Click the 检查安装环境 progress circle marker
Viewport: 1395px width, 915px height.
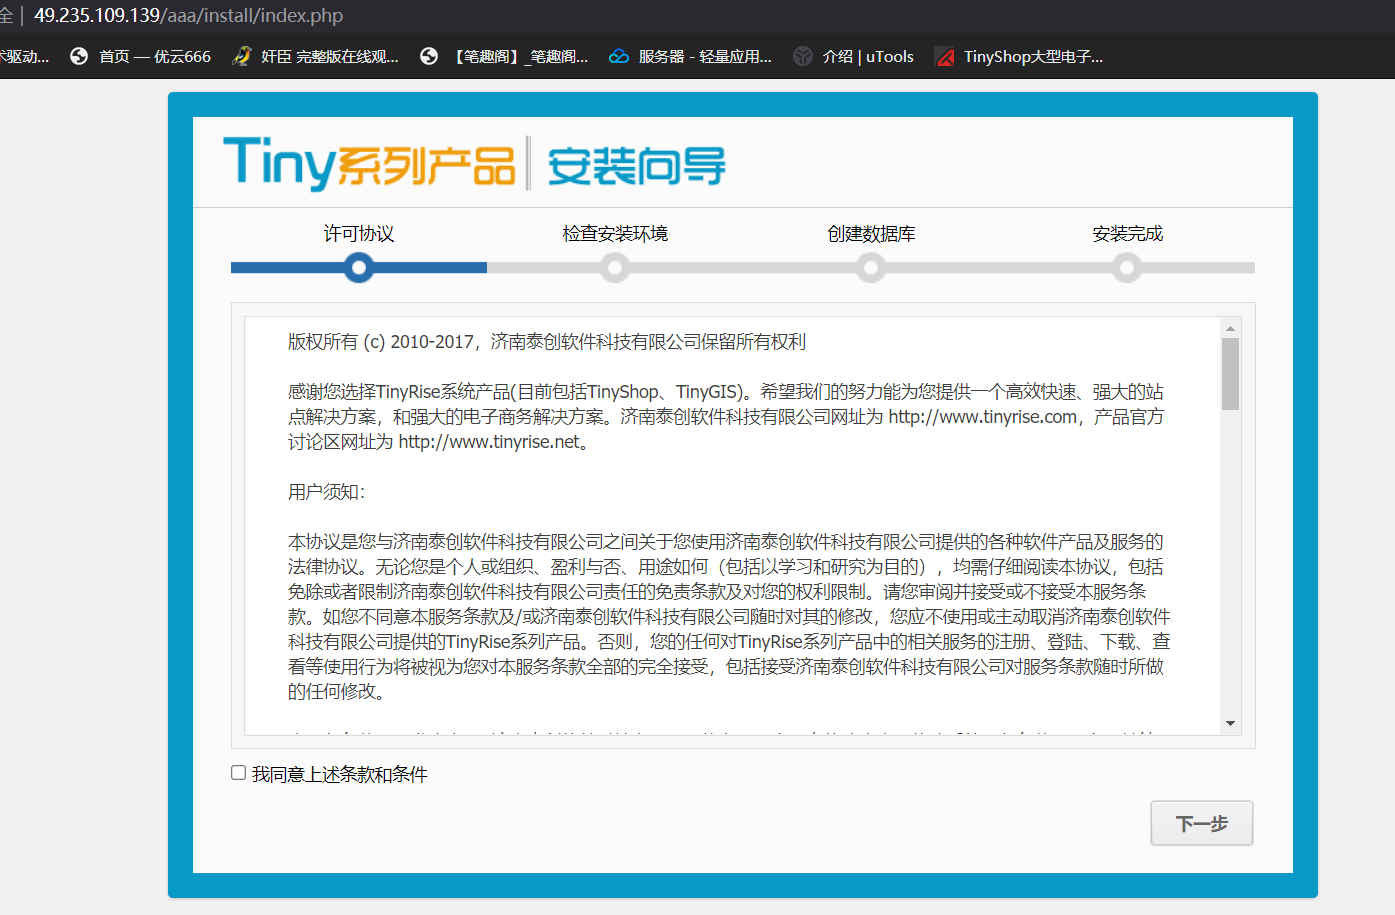615,268
